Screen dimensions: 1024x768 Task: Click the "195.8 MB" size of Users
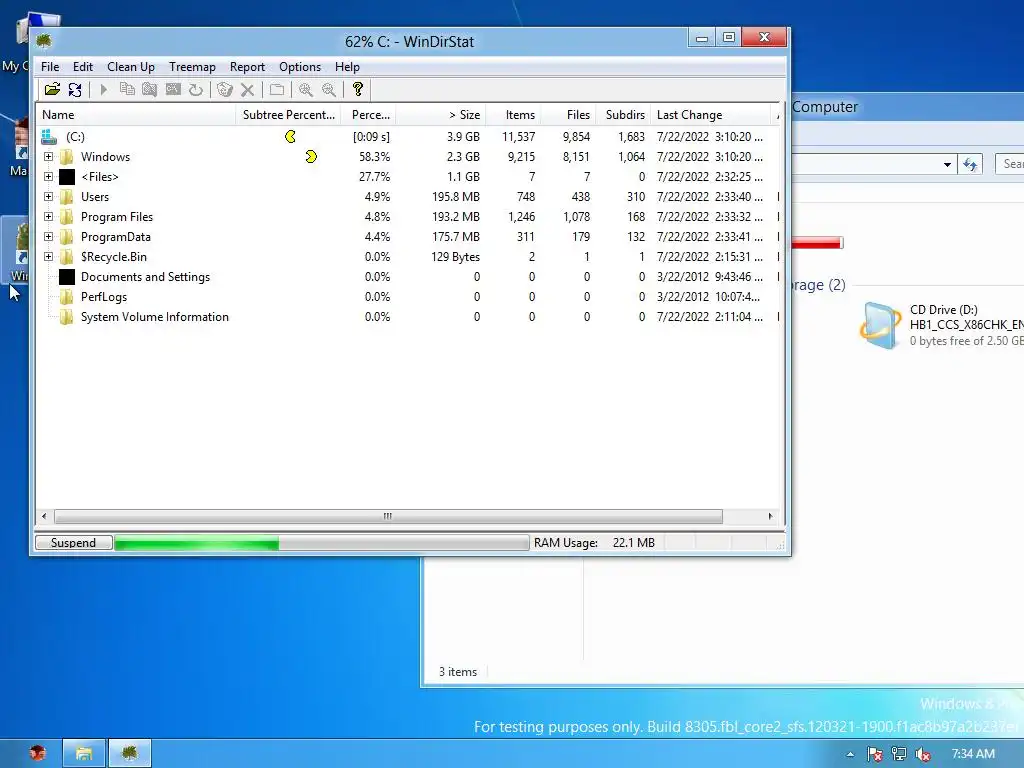click(x=456, y=197)
